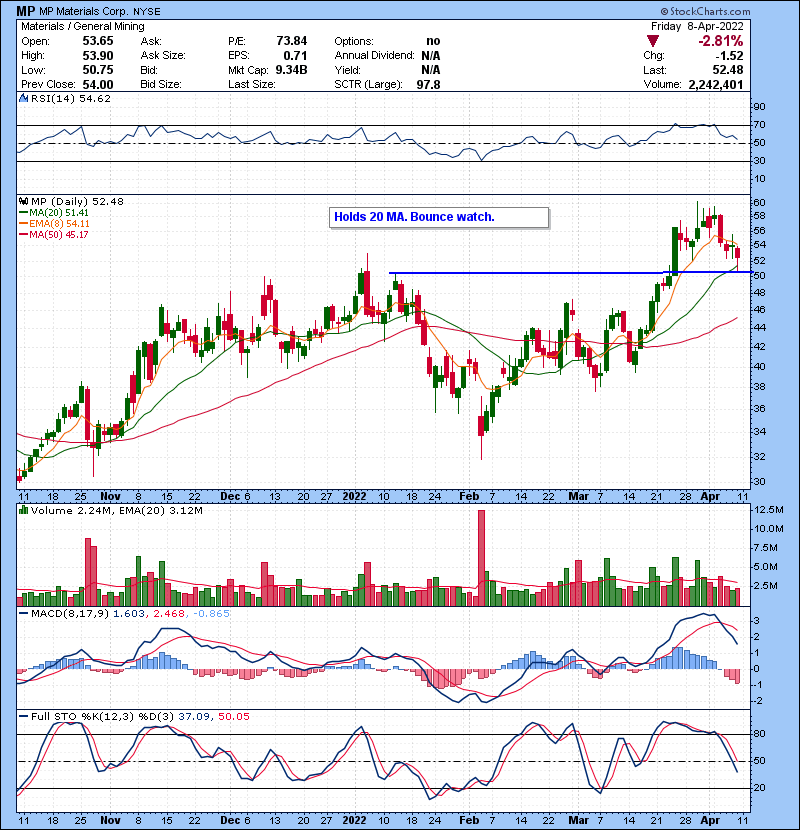Click the Yield N/A value
Screen dimensions: 800x830
(x=431, y=70)
